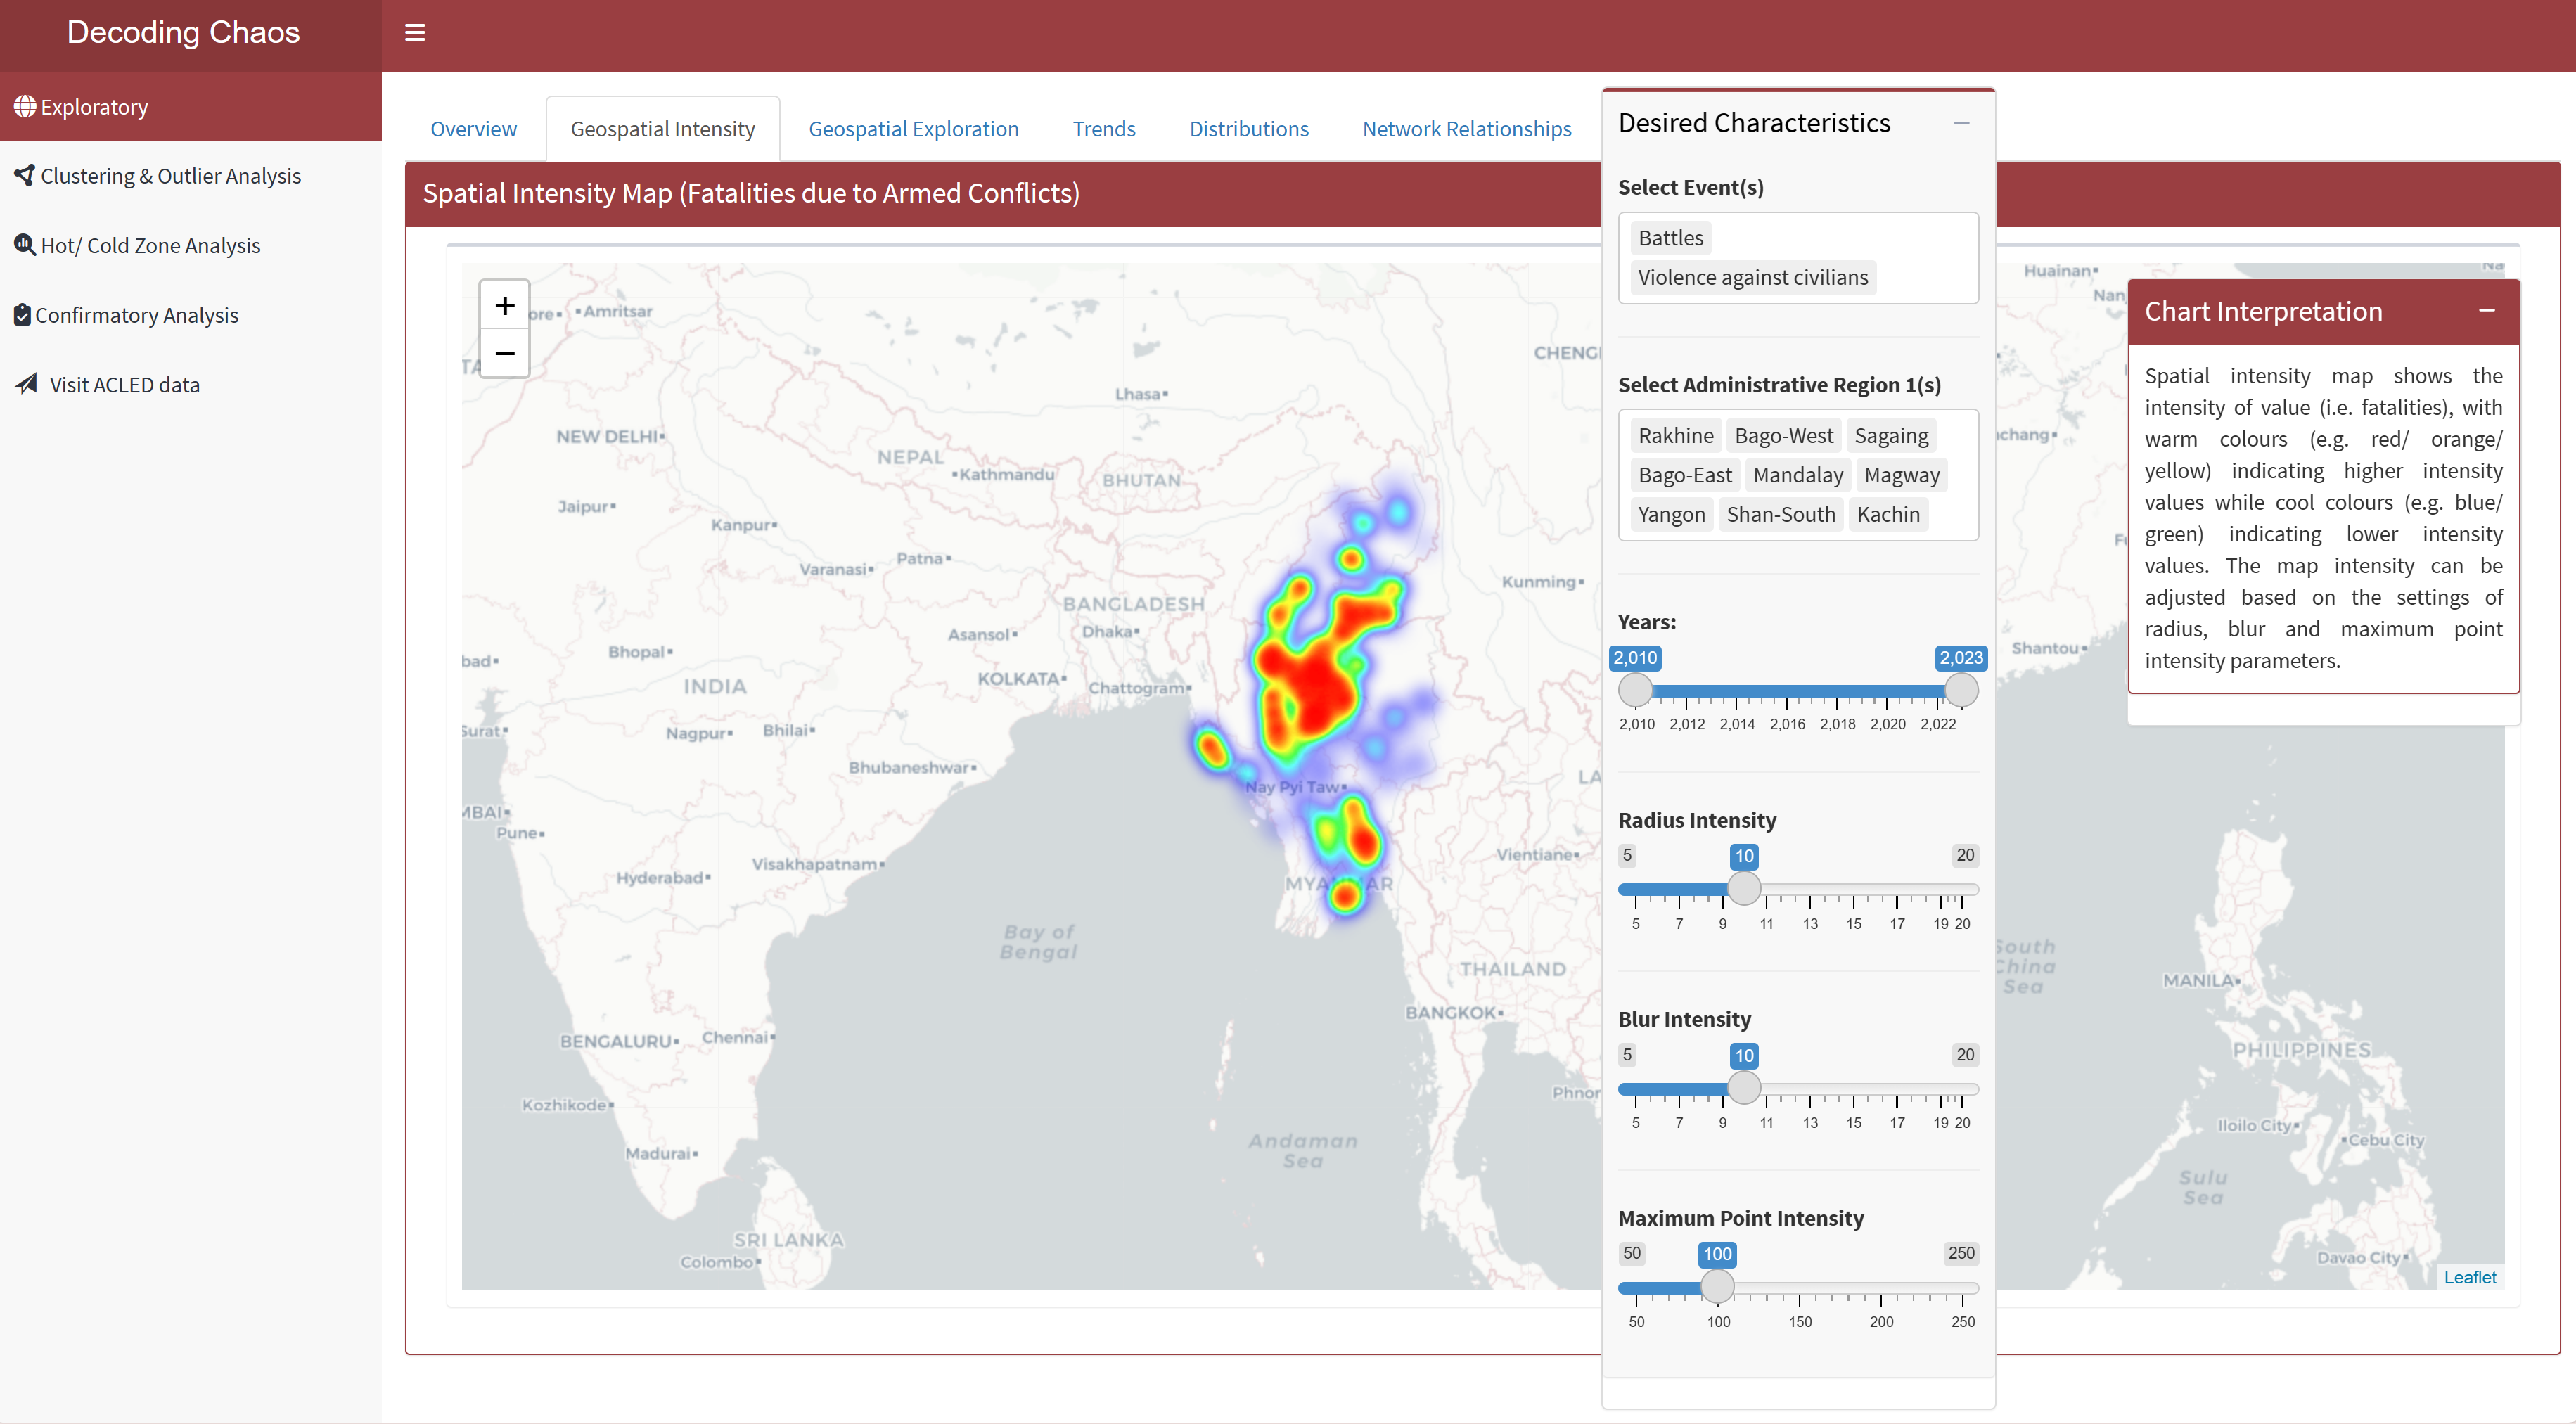Zoom out on the map

(505, 353)
